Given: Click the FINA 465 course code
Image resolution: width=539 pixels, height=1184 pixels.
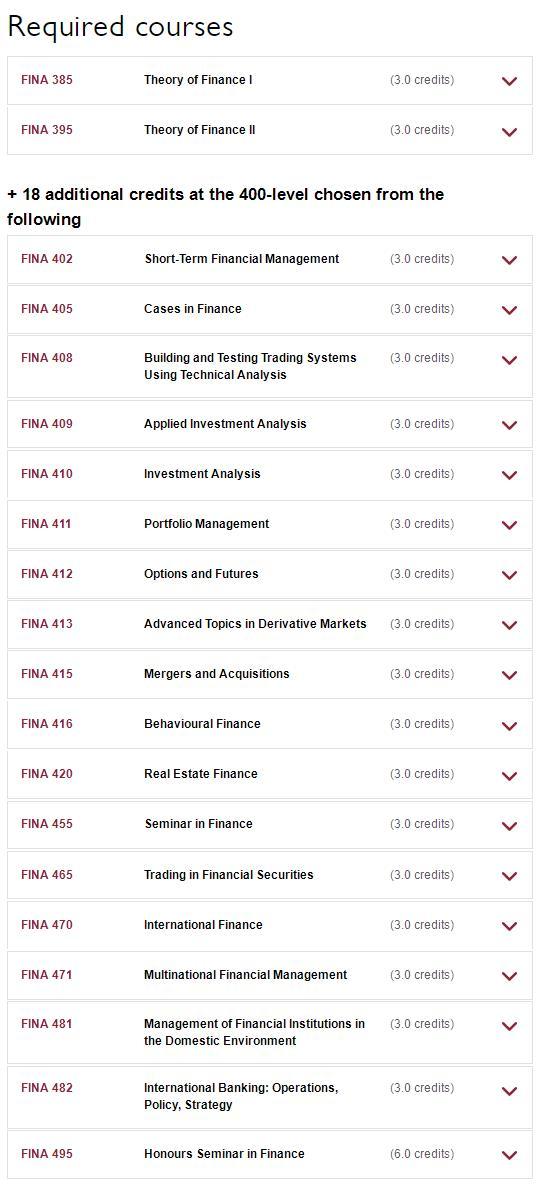Looking at the screenshot, I should pyautogui.click(x=47, y=874).
